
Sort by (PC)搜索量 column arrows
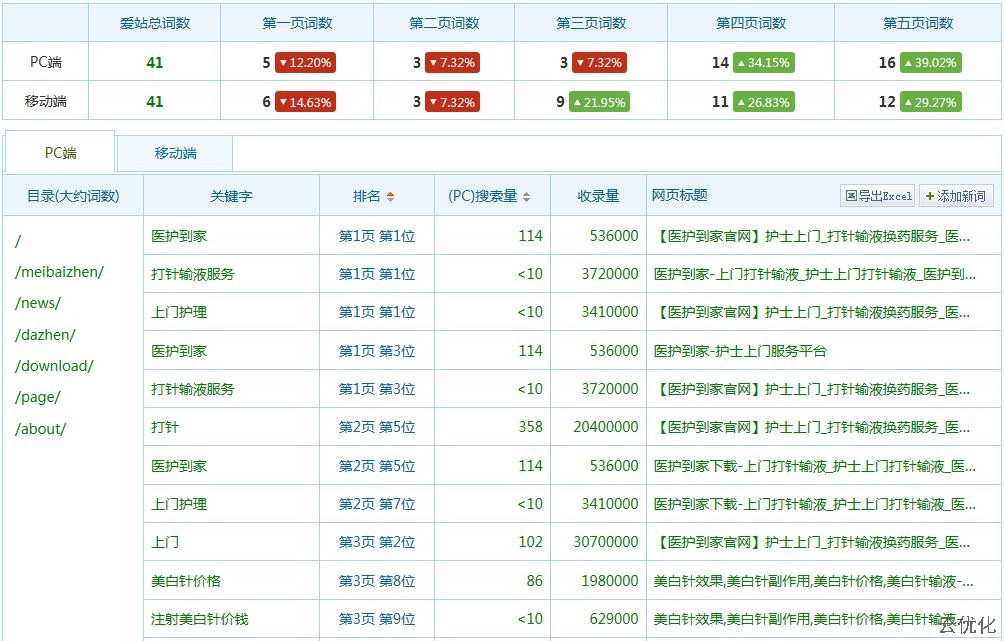pos(526,197)
